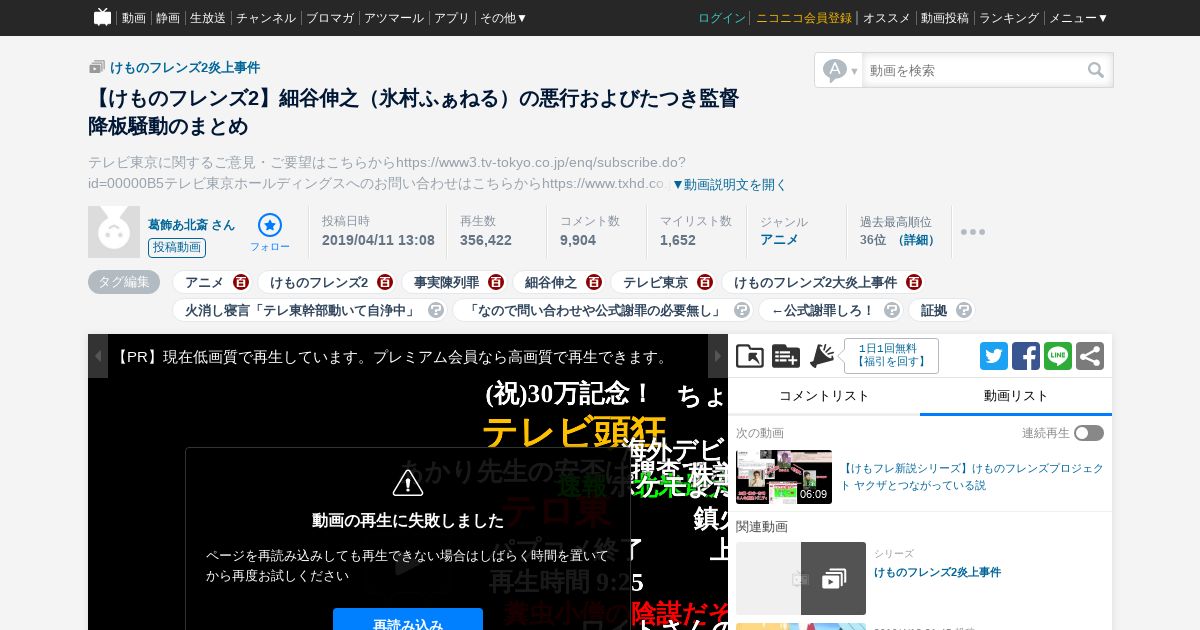Open the アプリ top menu item
Viewport: 1200px width, 630px height.
coord(452,18)
